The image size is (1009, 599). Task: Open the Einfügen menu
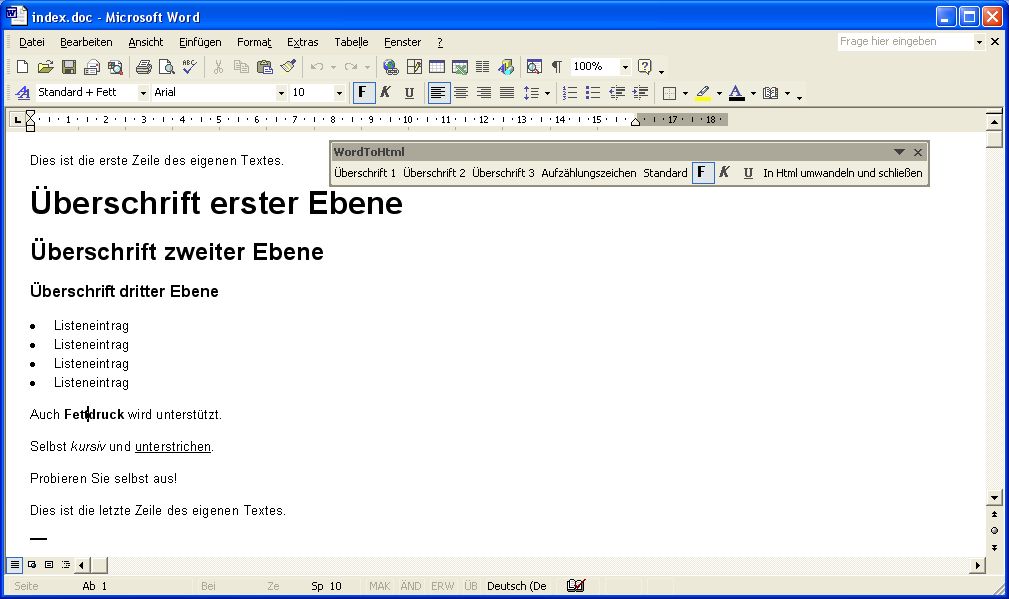(x=200, y=42)
